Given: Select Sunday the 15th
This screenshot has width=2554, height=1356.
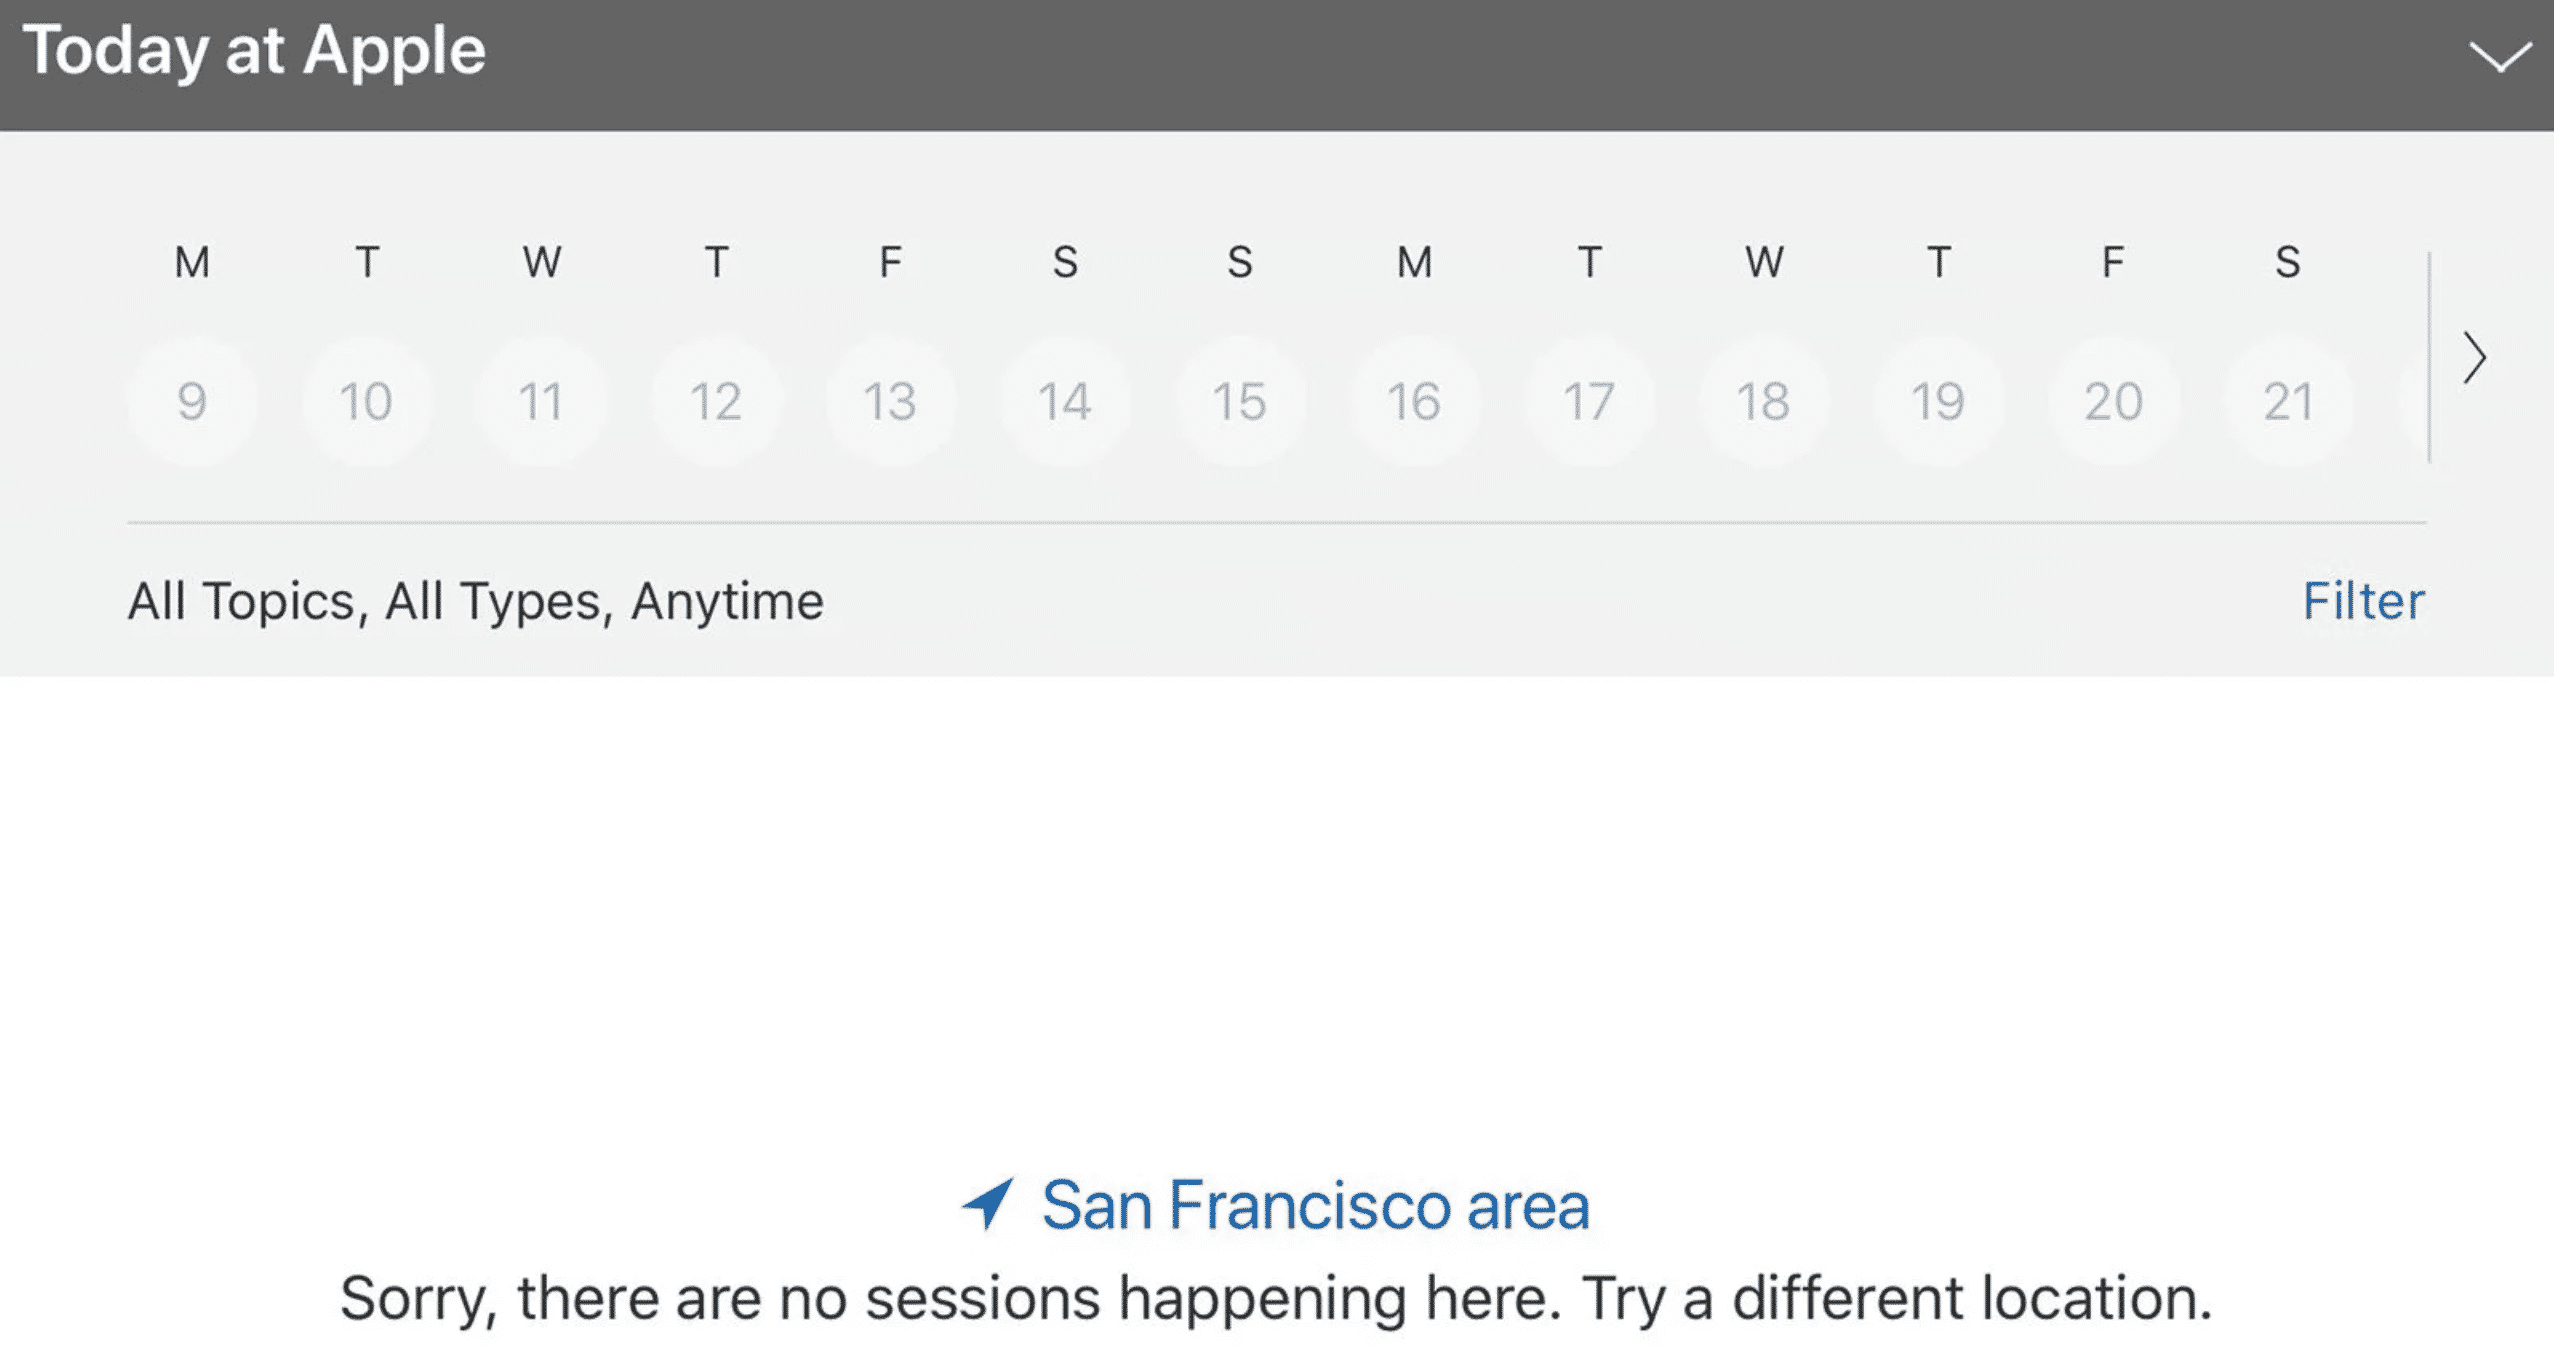Looking at the screenshot, I should click(x=1240, y=402).
